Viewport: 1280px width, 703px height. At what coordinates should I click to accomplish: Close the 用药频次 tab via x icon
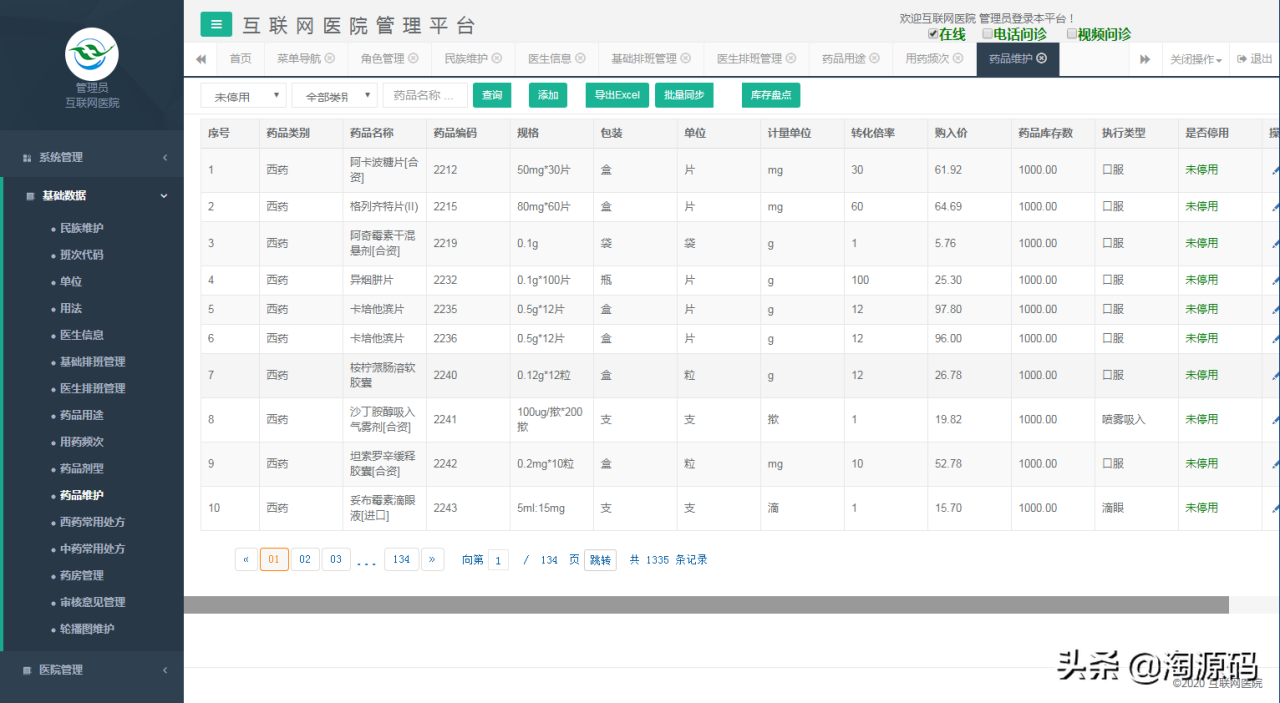[958, 59]
